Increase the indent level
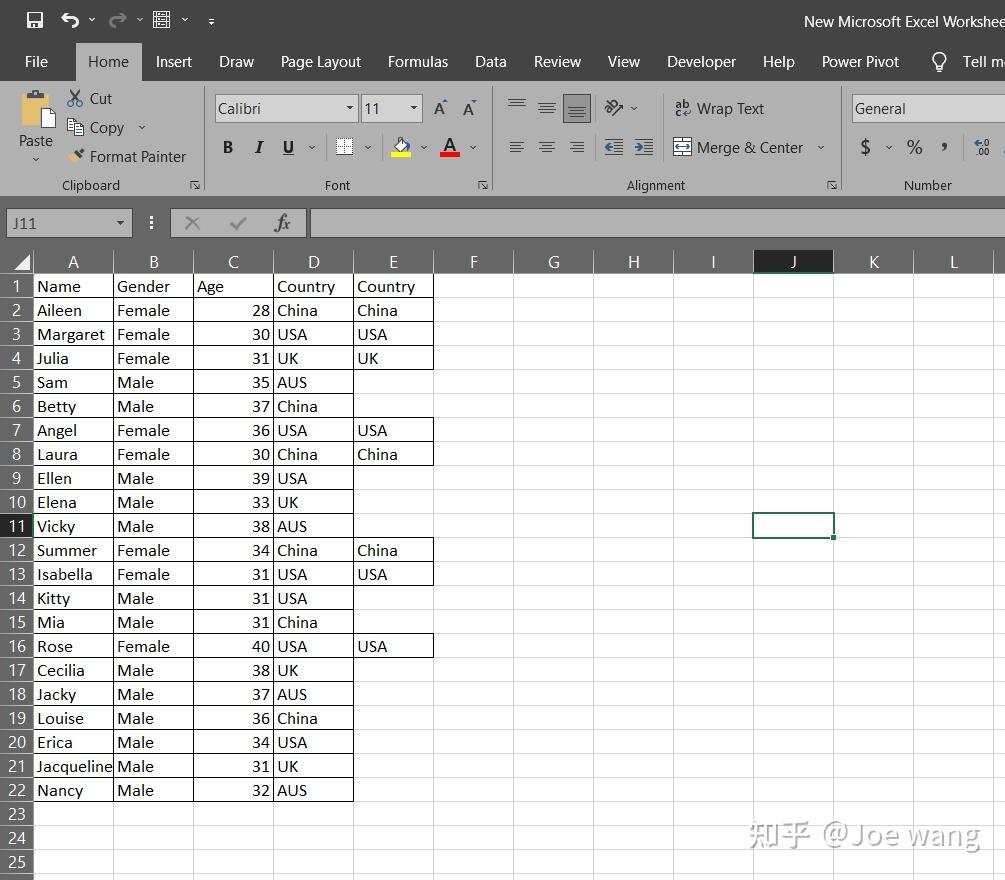This screenshot has height=880, width=1005. (643, 147)
